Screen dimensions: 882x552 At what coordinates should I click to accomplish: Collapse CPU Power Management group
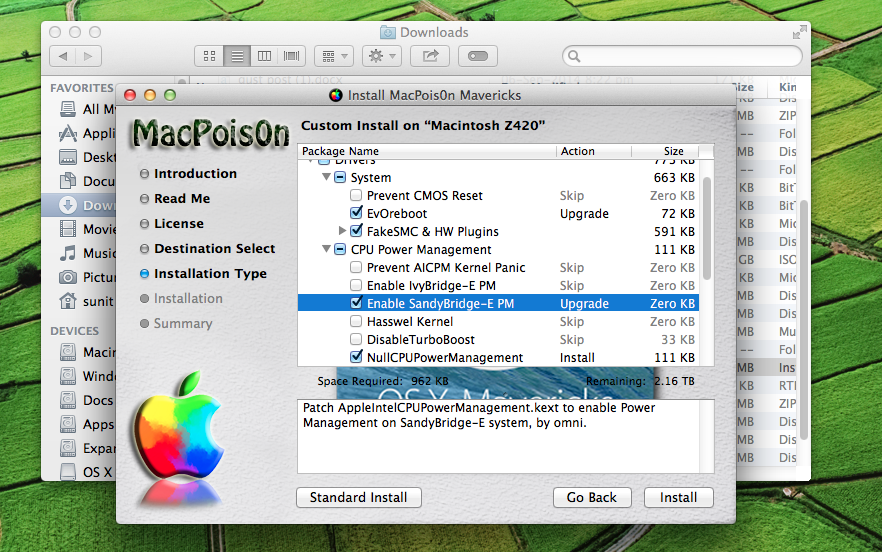[x=326, y=249]
